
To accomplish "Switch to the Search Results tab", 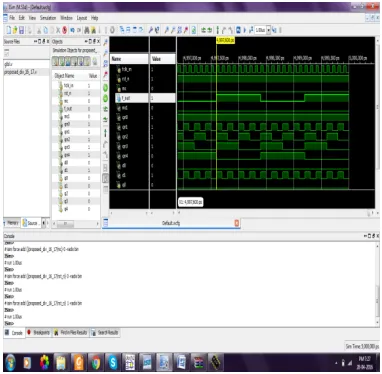I will coord(105,332).
